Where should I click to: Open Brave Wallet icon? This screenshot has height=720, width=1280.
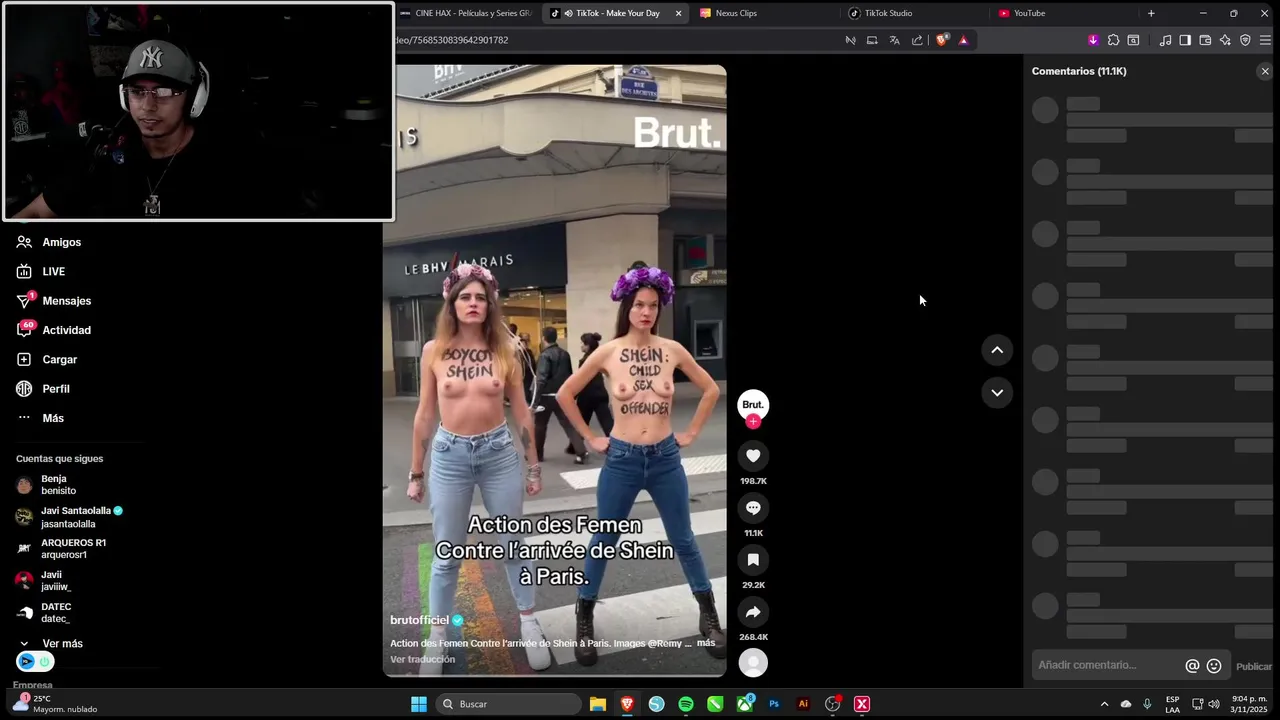[x=1205, y=40]
